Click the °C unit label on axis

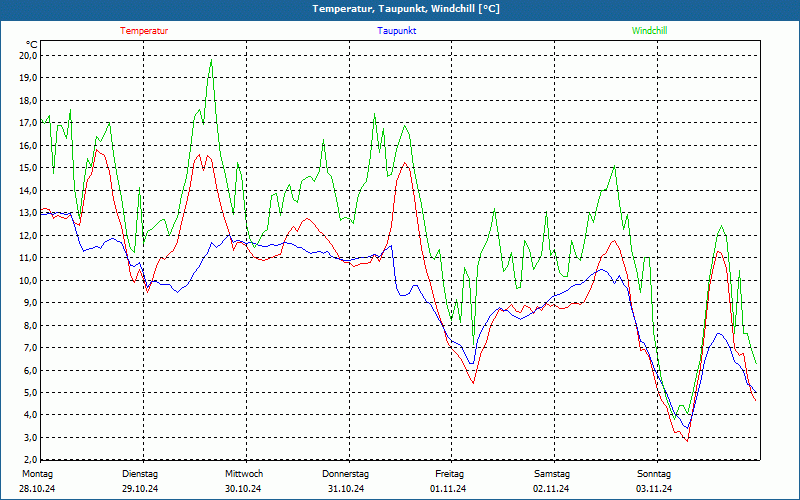[32, 45]
